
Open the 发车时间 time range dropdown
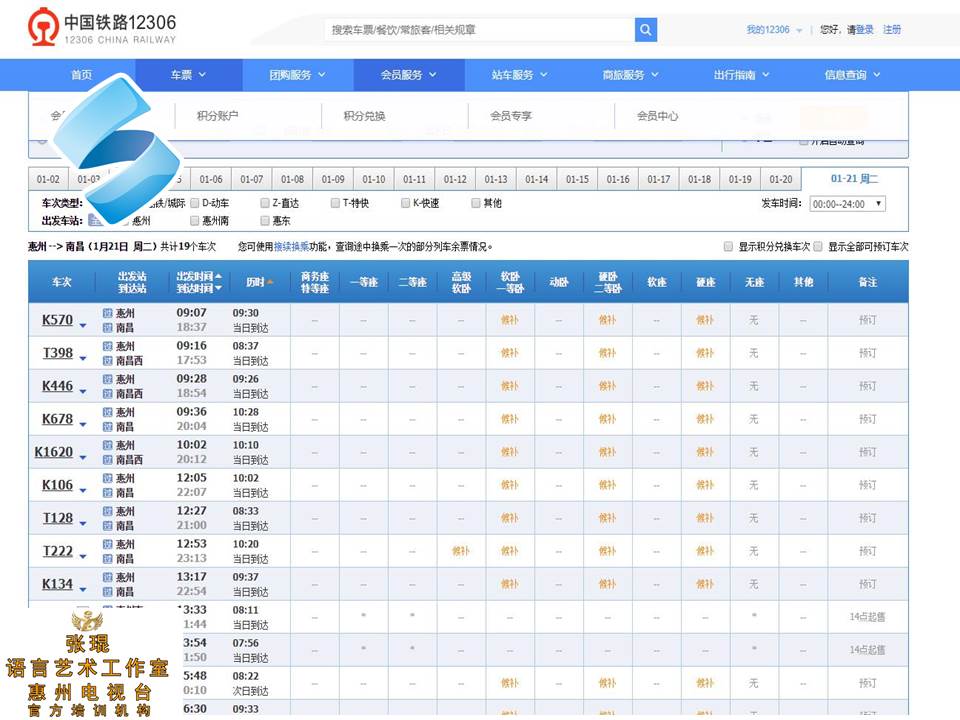(847, 204)
